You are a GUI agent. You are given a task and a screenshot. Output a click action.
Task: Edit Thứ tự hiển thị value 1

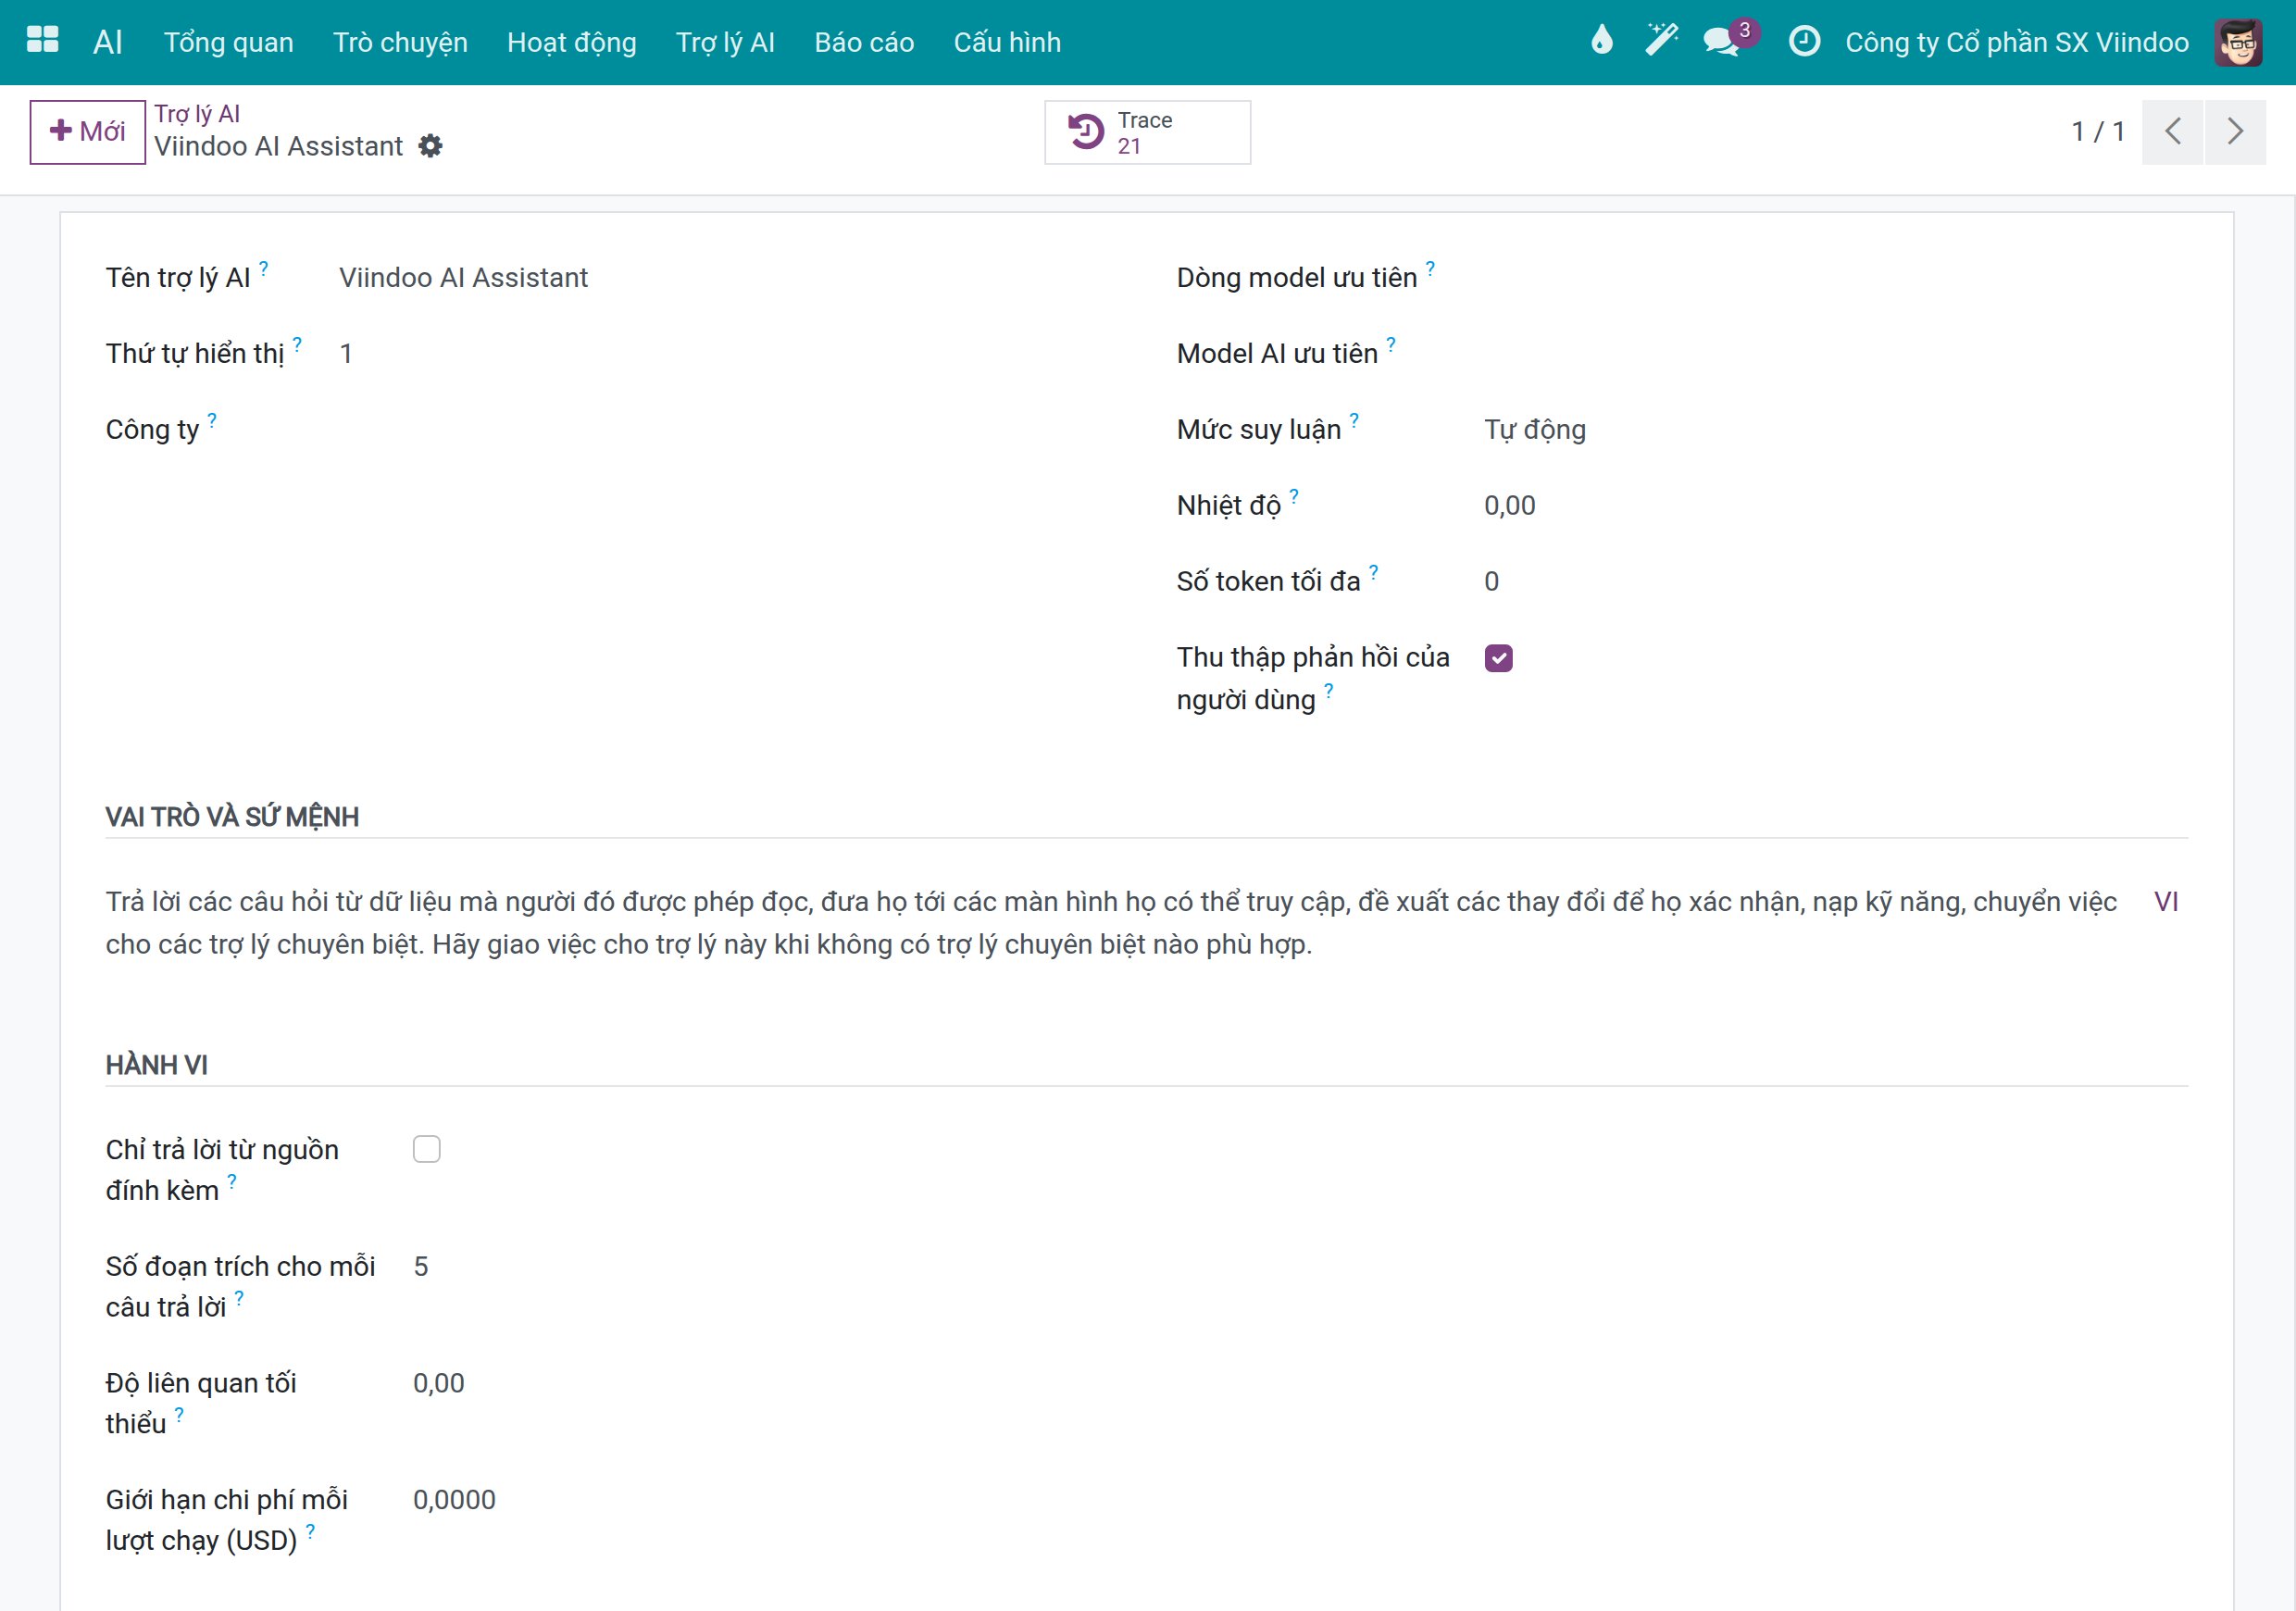click(728, 354)
